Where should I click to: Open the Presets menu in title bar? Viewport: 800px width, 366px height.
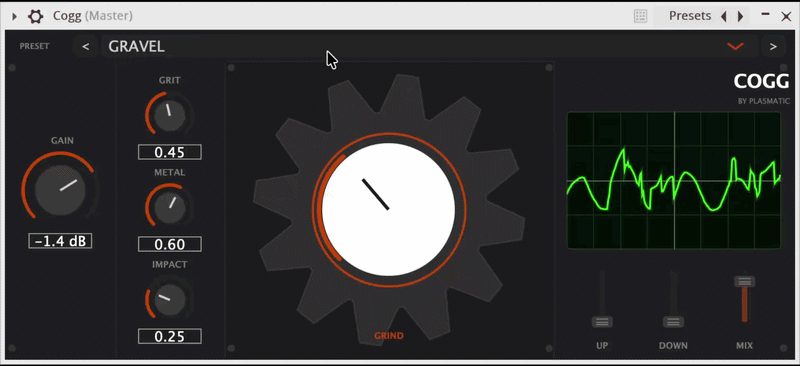[690, 16]
